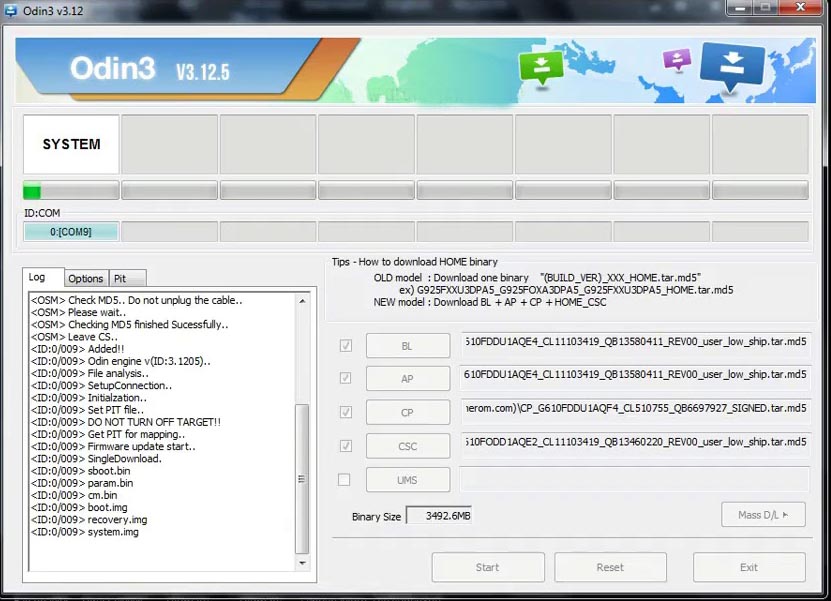The width and height of the screenshot is (831, 601).
Task: Click the Odin3 app icon in title bar
Action: tap(10, 10)
